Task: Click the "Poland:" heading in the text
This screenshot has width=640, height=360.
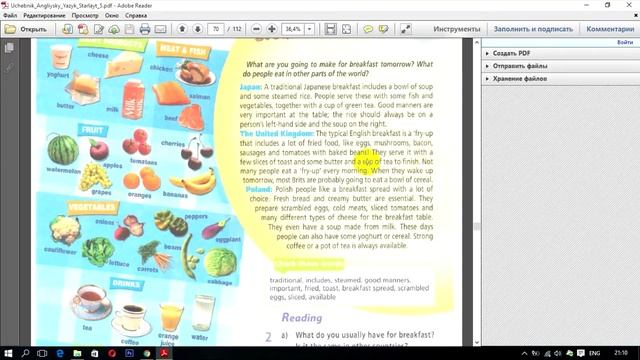Action: [x=259, y=189]
